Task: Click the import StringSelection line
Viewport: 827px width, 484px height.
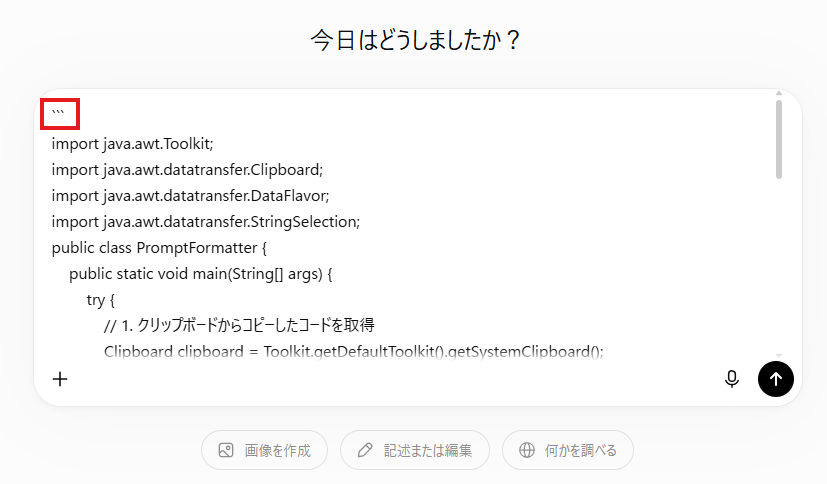Action: tap(206, 222)
